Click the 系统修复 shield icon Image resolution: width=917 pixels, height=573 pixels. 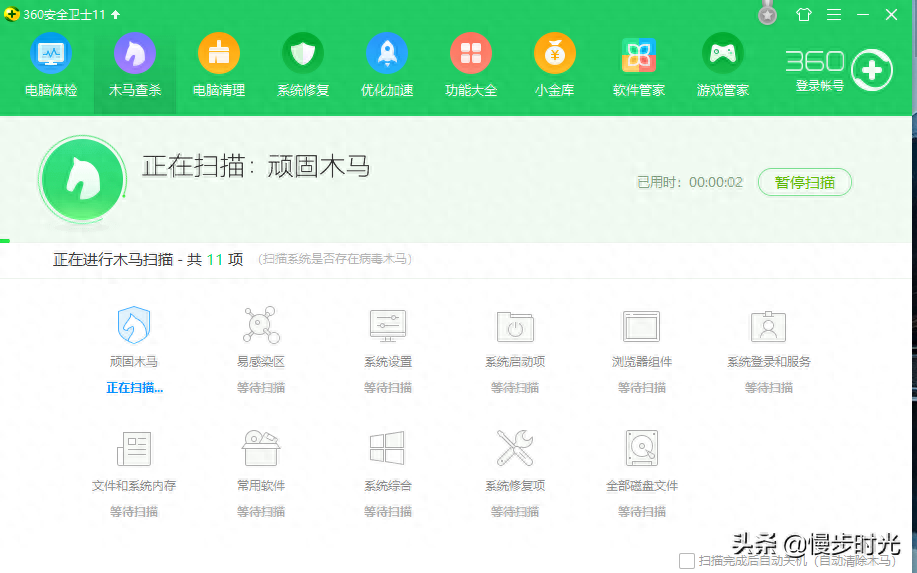pyautogui.click(x=302, y=53)
